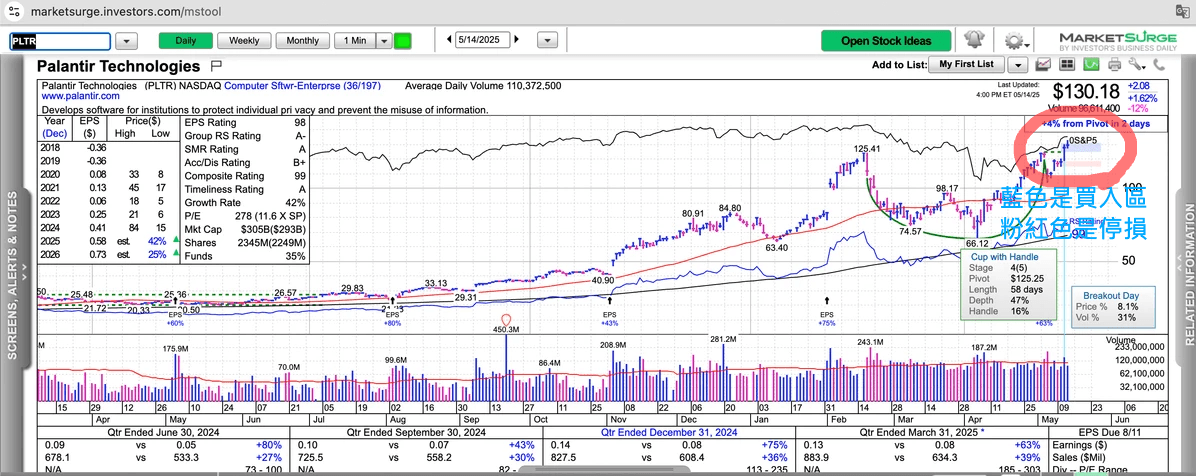This screenshot has width=1196, height=476.
Task: Click the phone support icon
Action: pyautogui.click(x=1159, y=65)
